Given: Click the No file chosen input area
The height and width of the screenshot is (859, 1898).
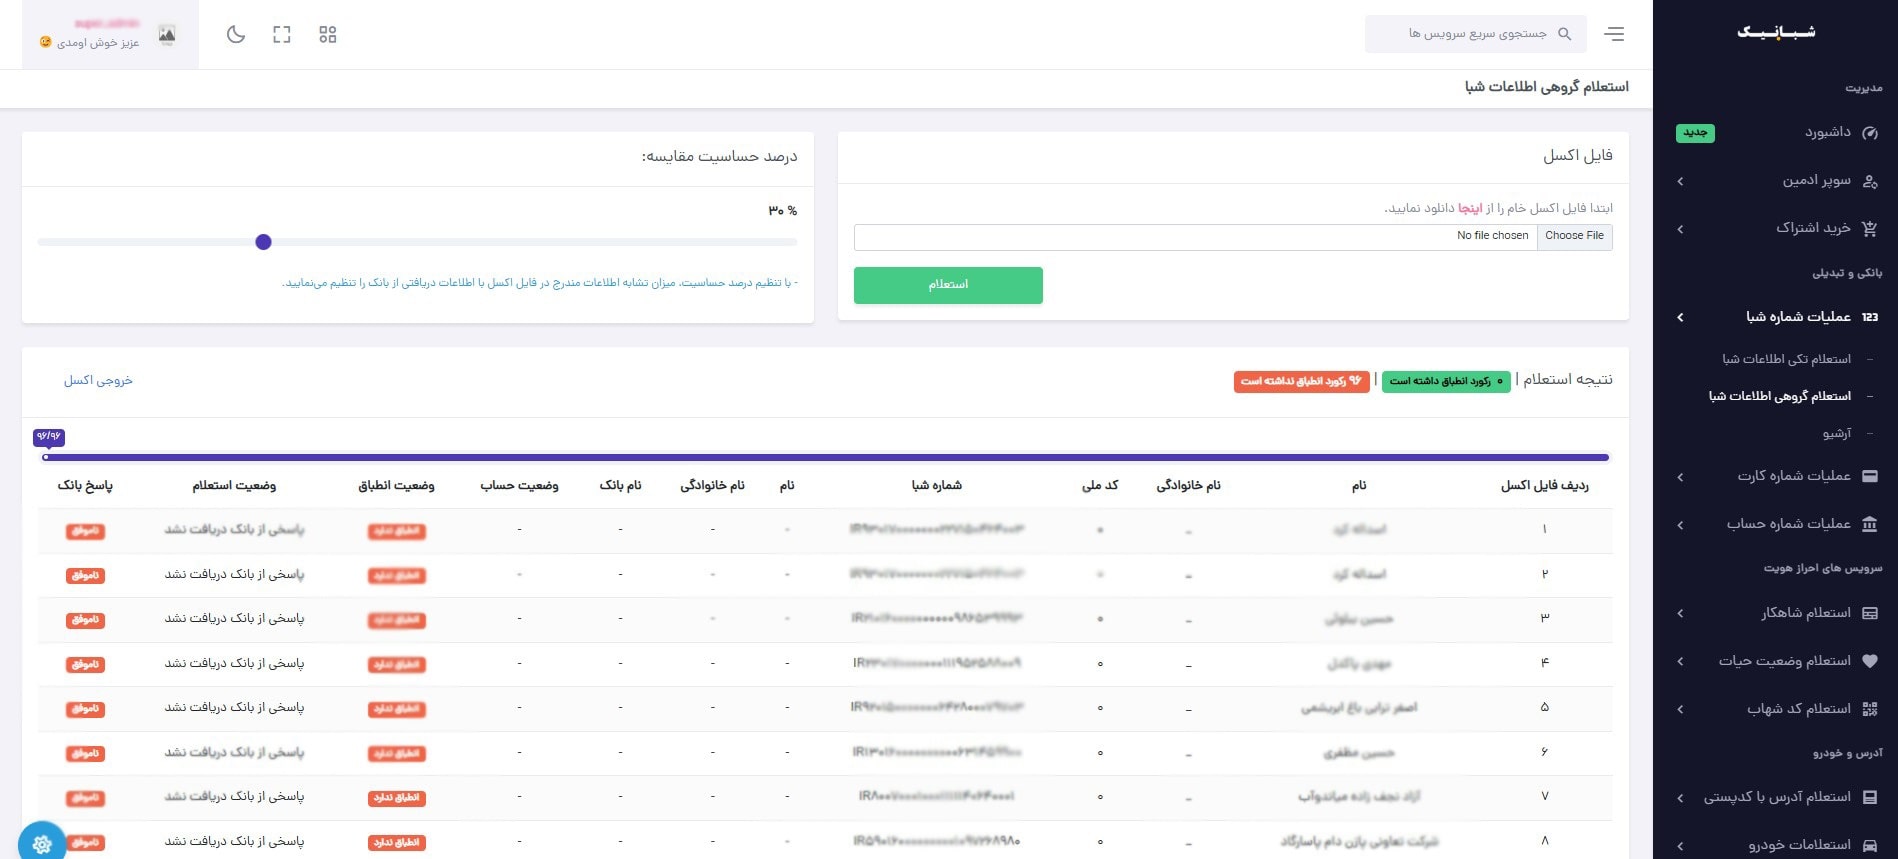Looking at the screenshot, I should coord(1195,236).
